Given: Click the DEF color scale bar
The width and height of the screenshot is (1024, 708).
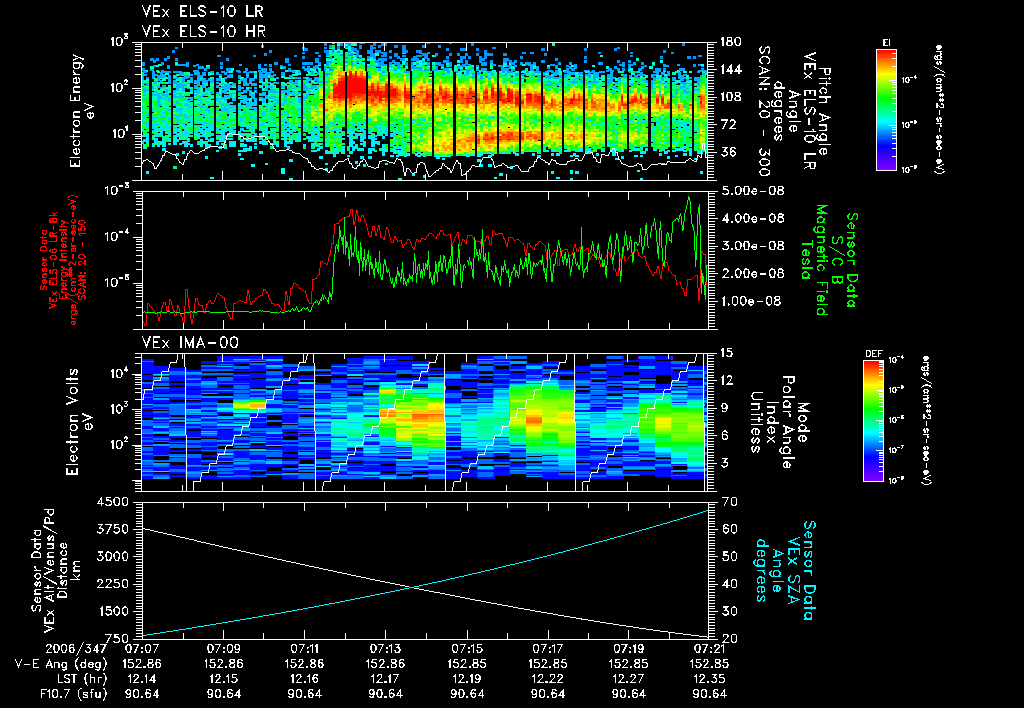Looking at the screenshot, I should (874, 421).
